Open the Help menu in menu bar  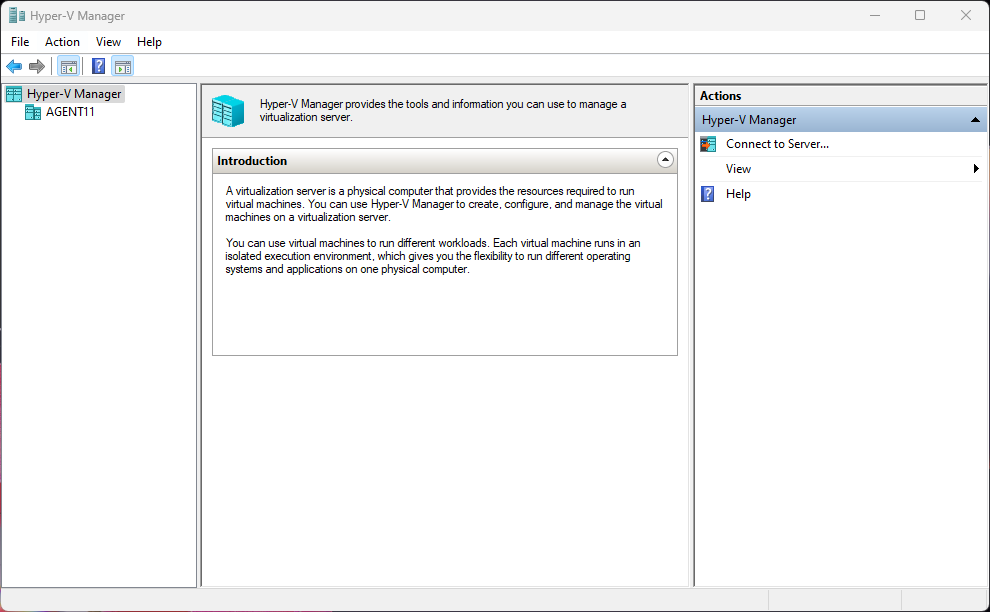coord(149,42)
